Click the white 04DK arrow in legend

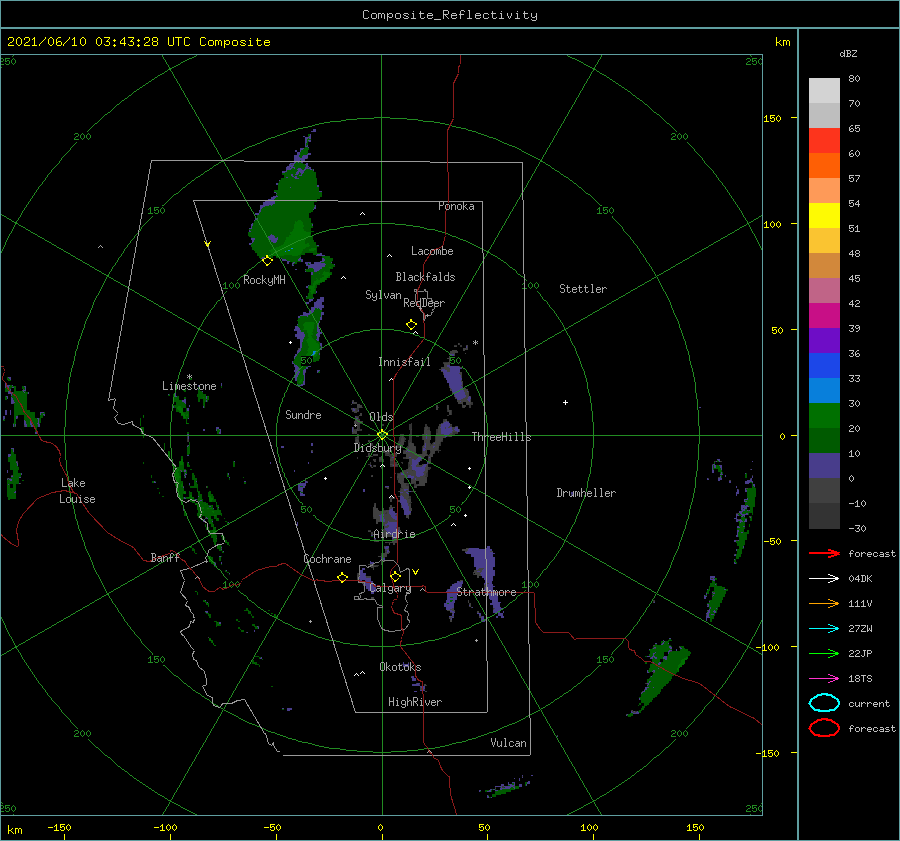pos(824,579)
